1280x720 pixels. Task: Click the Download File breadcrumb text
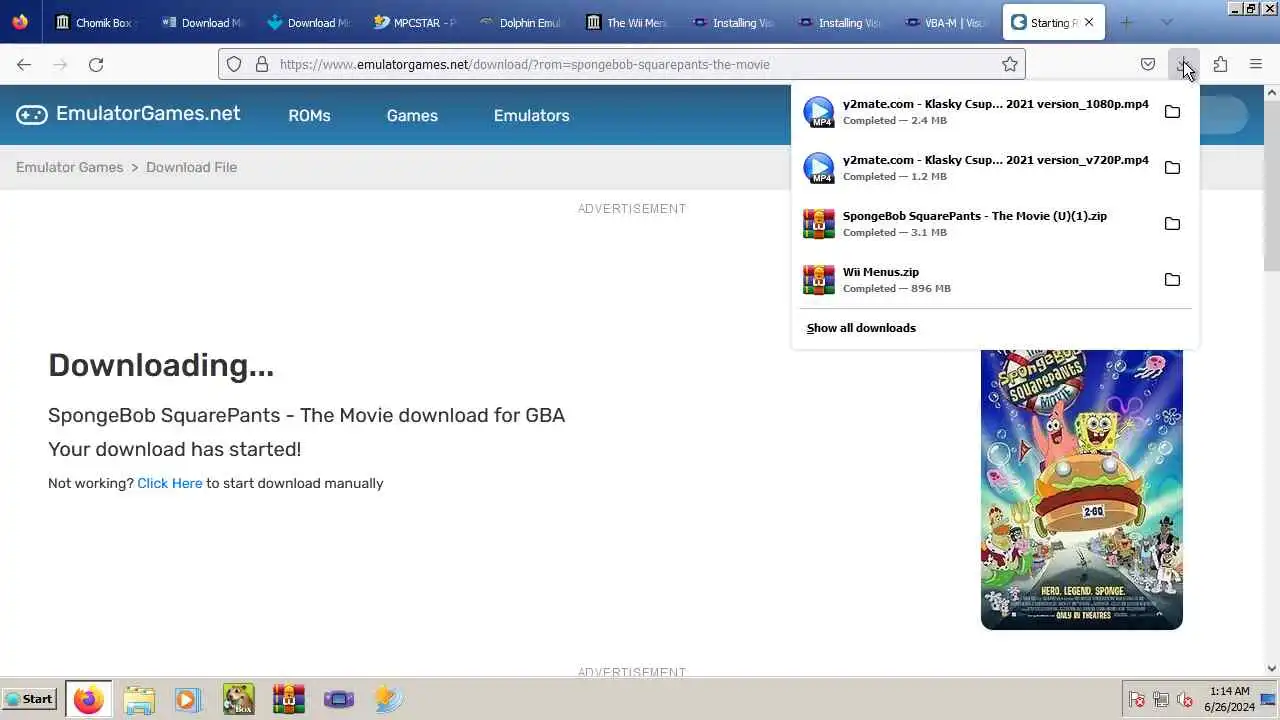191,167
